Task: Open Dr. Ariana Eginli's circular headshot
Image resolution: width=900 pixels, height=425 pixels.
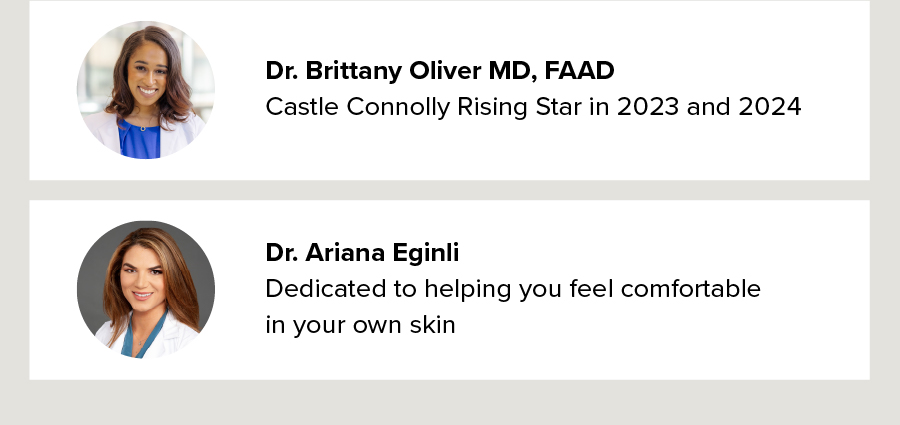Action: 146,289
